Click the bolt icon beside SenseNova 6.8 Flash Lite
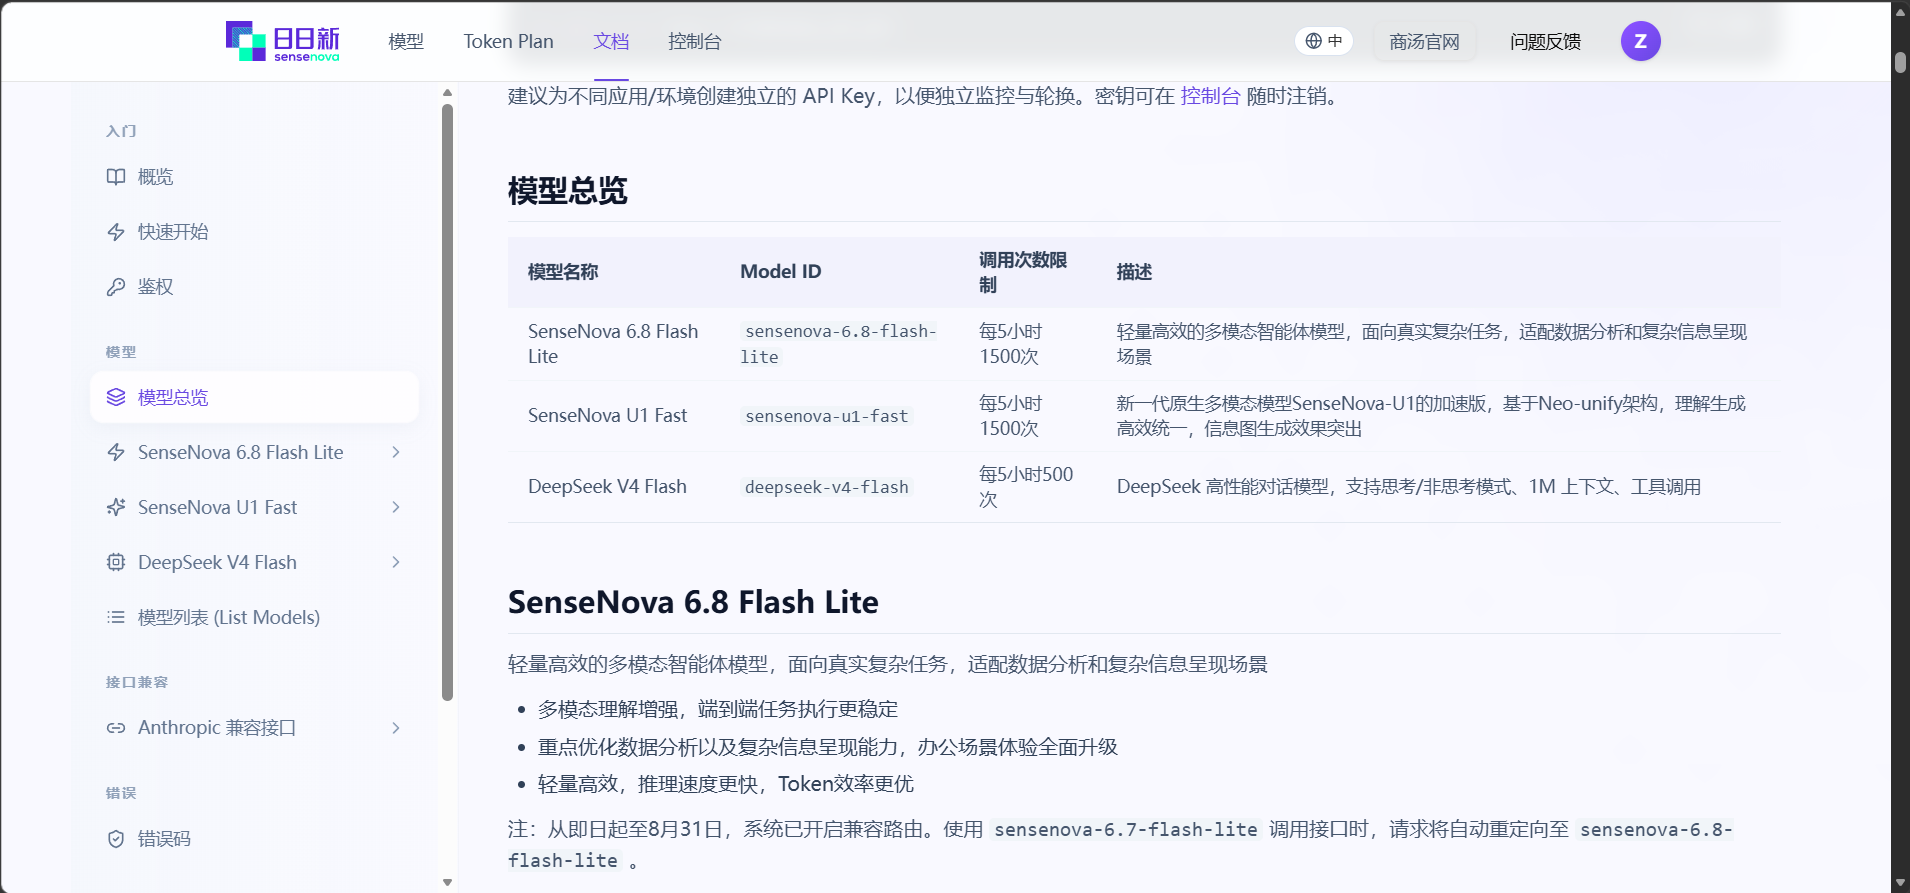 [x=116, y=452]
